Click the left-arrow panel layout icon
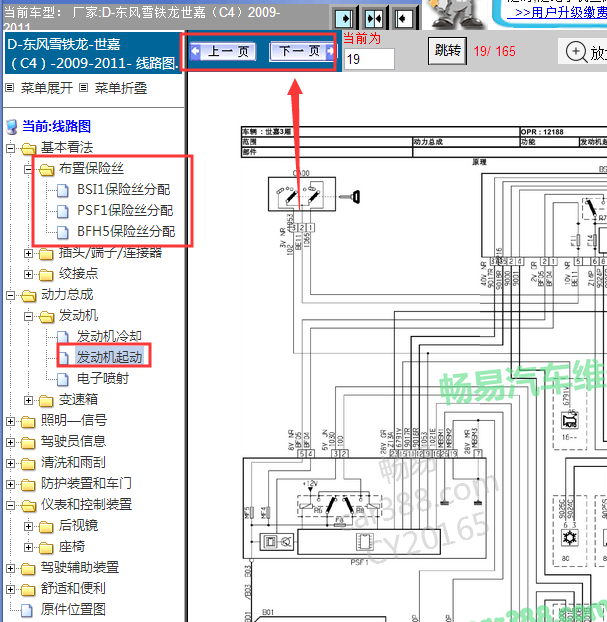 [x=403, y=18]
